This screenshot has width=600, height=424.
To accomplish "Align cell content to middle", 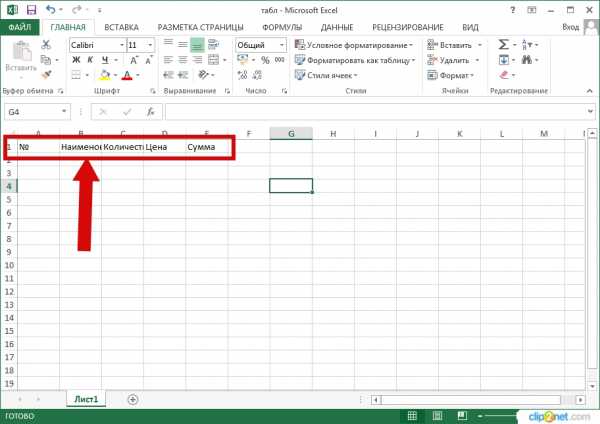I will click(x=183, y=44).
